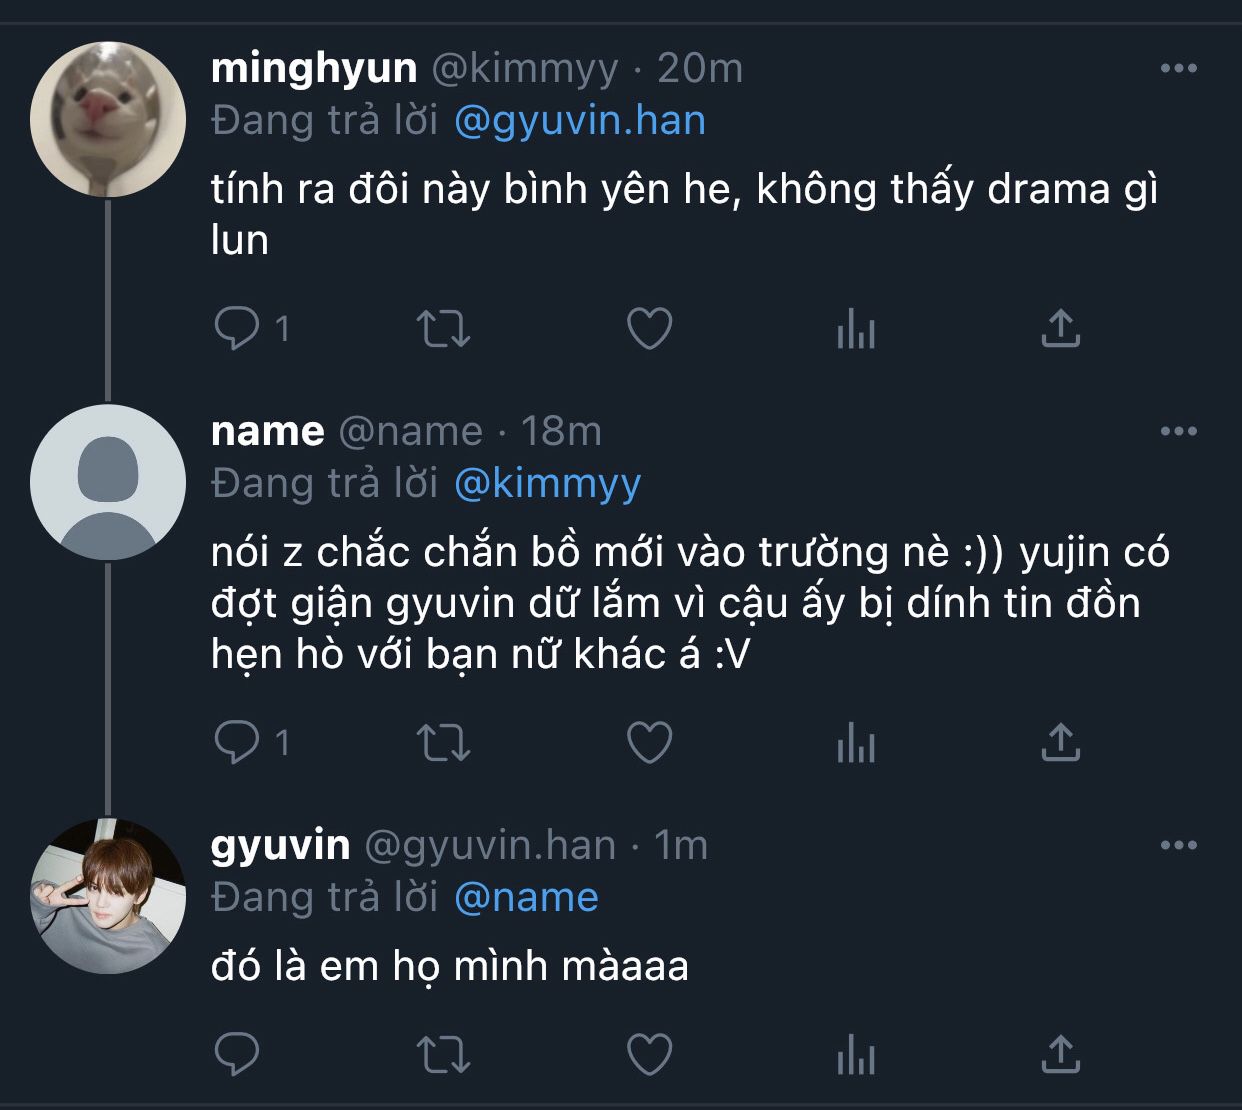Like gyuvin's reply tweet

pos(649,1054)
